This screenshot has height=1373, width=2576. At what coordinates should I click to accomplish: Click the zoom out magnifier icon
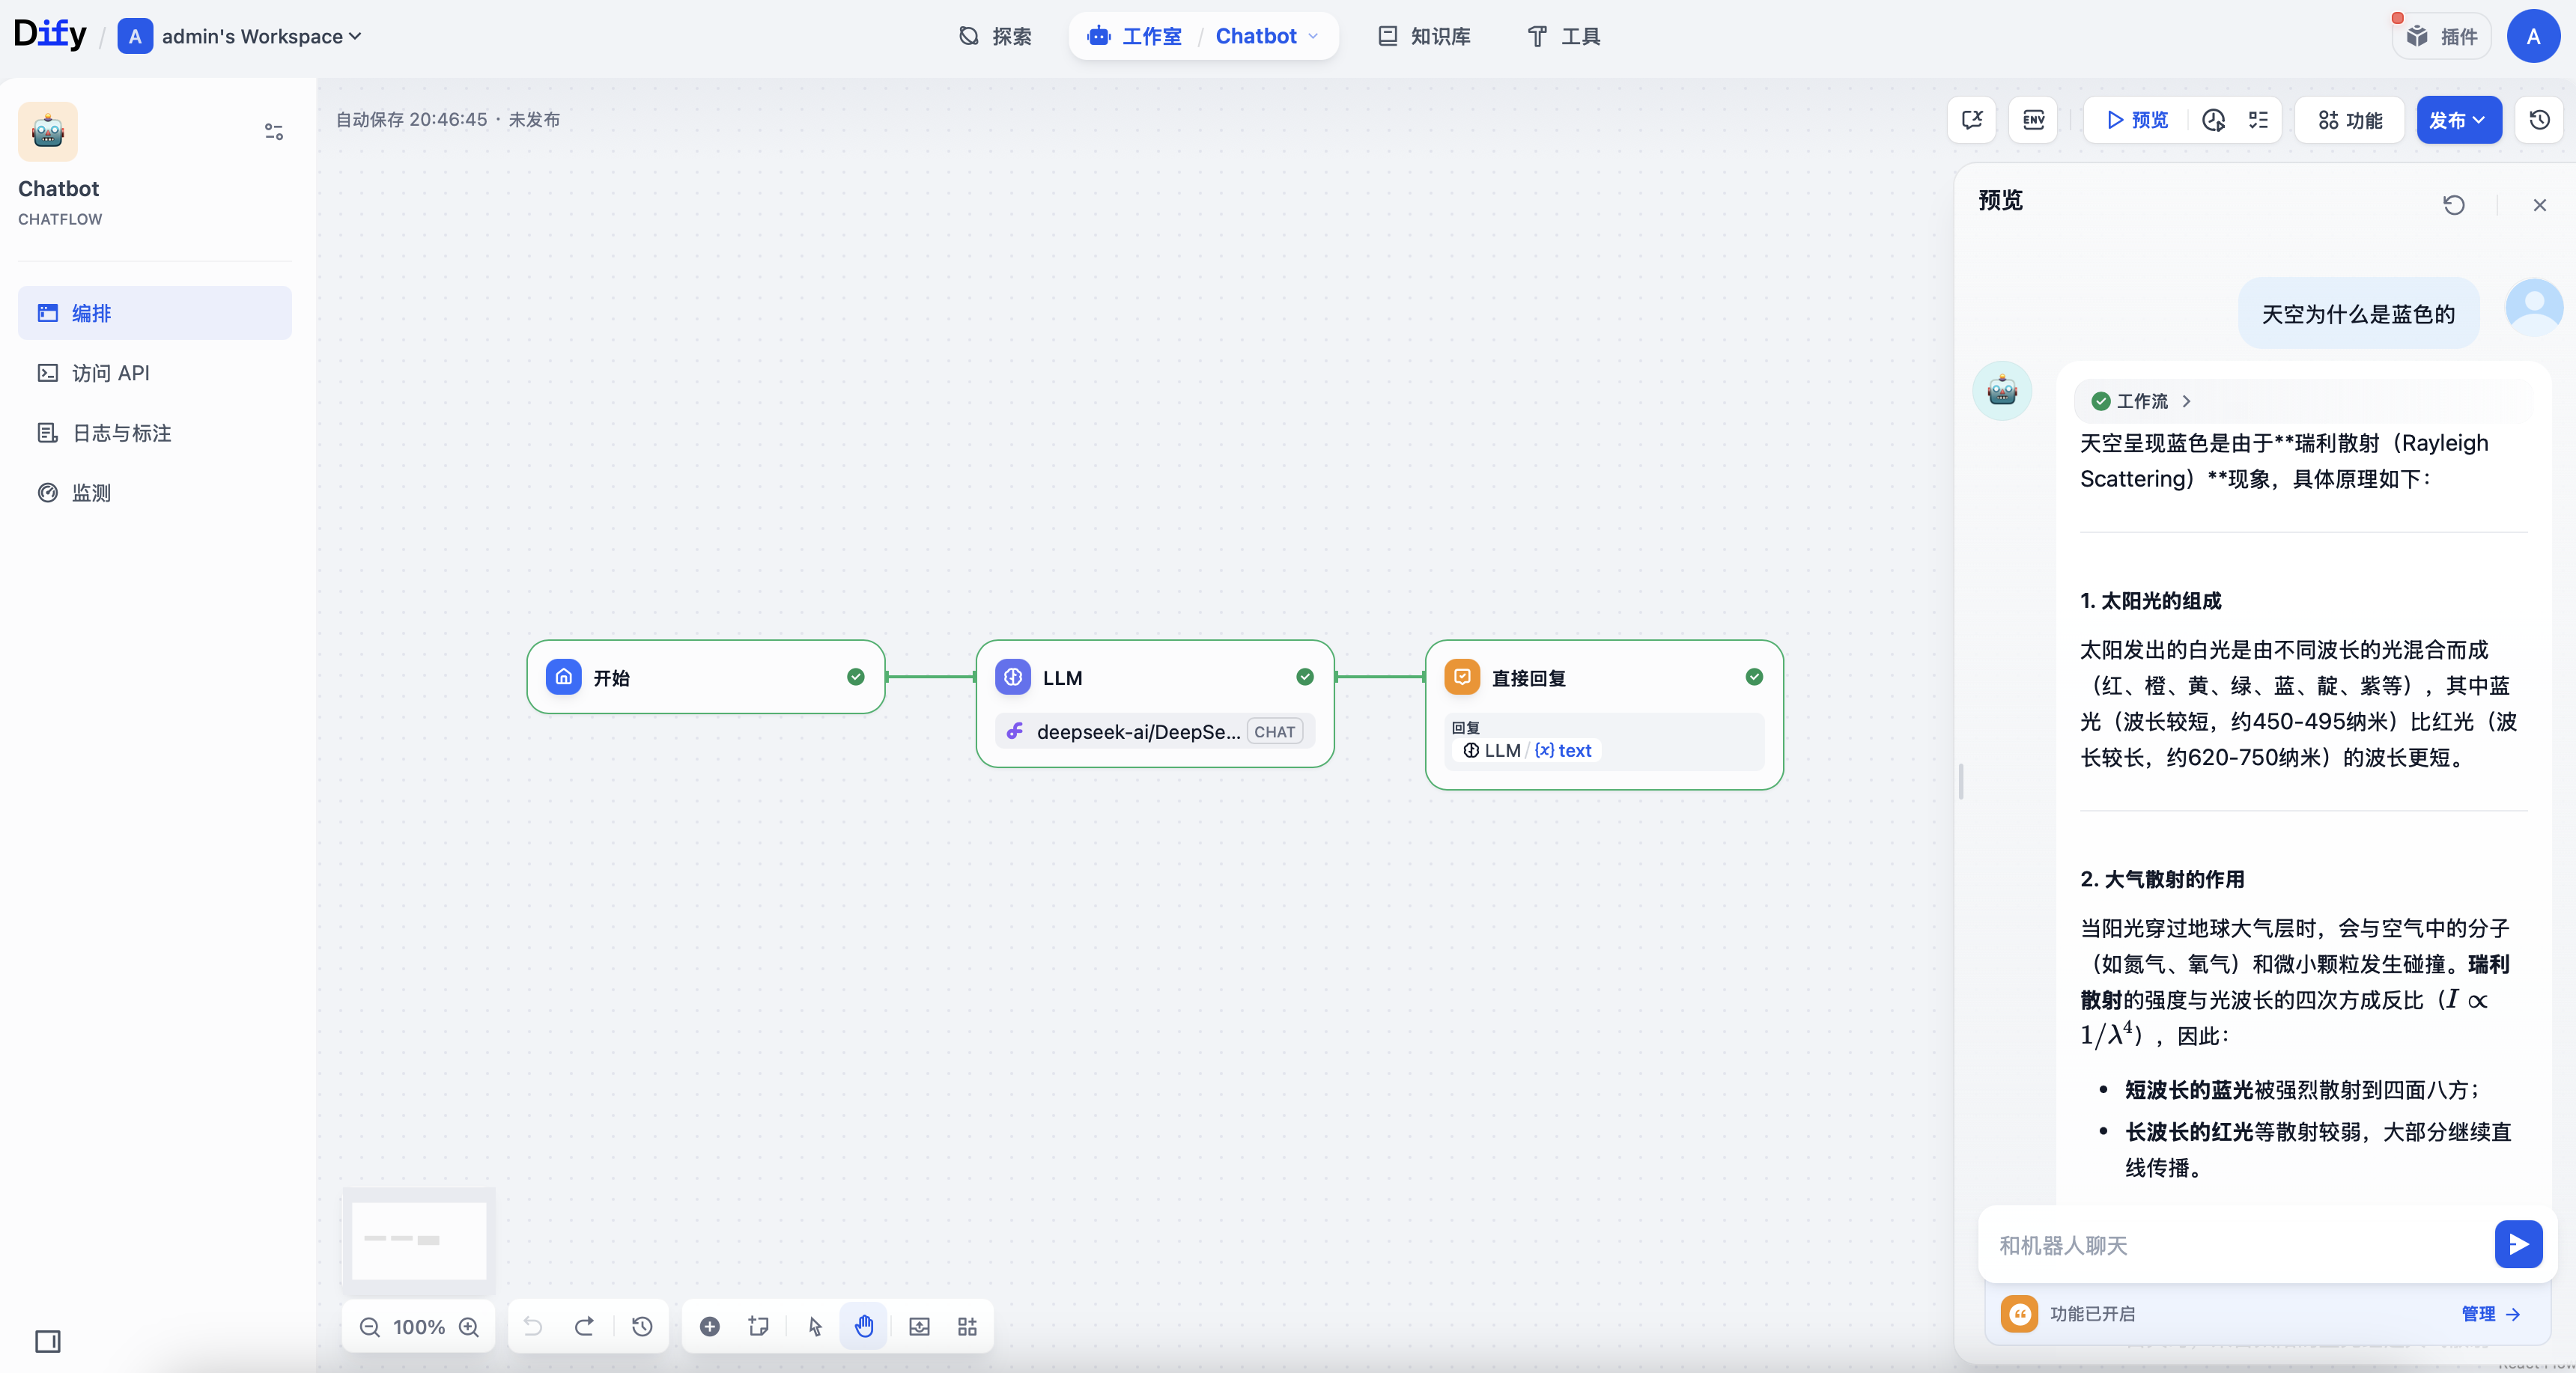click(x=370, y=1326)
